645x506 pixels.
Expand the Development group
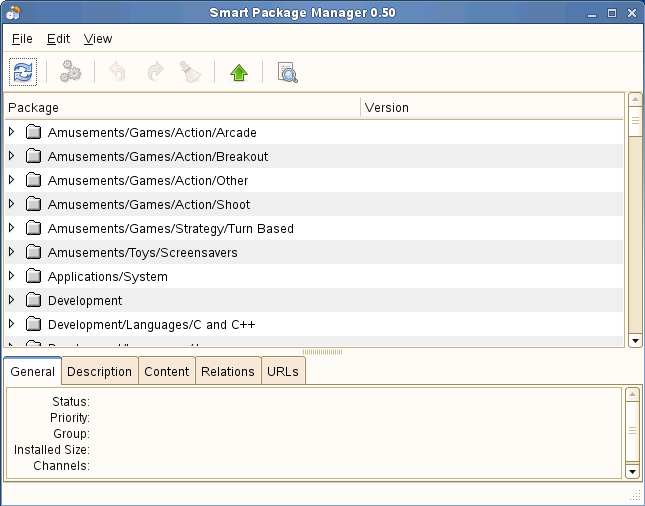12,300
